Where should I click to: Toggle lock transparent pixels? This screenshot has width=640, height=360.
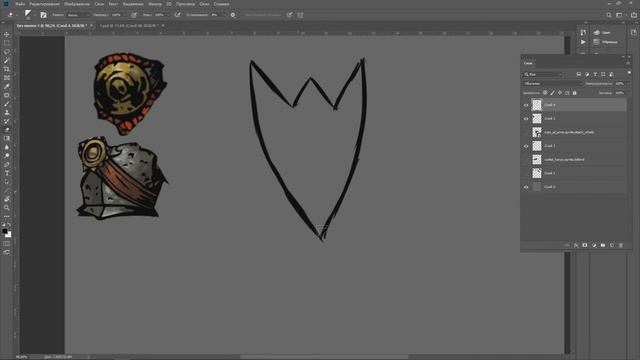(545, 93)
